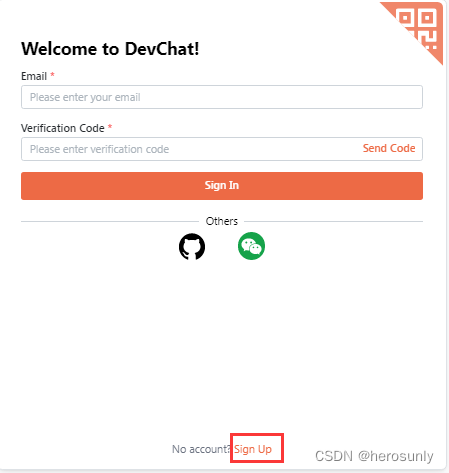Open the Sign Up link

tap(253, 449)
